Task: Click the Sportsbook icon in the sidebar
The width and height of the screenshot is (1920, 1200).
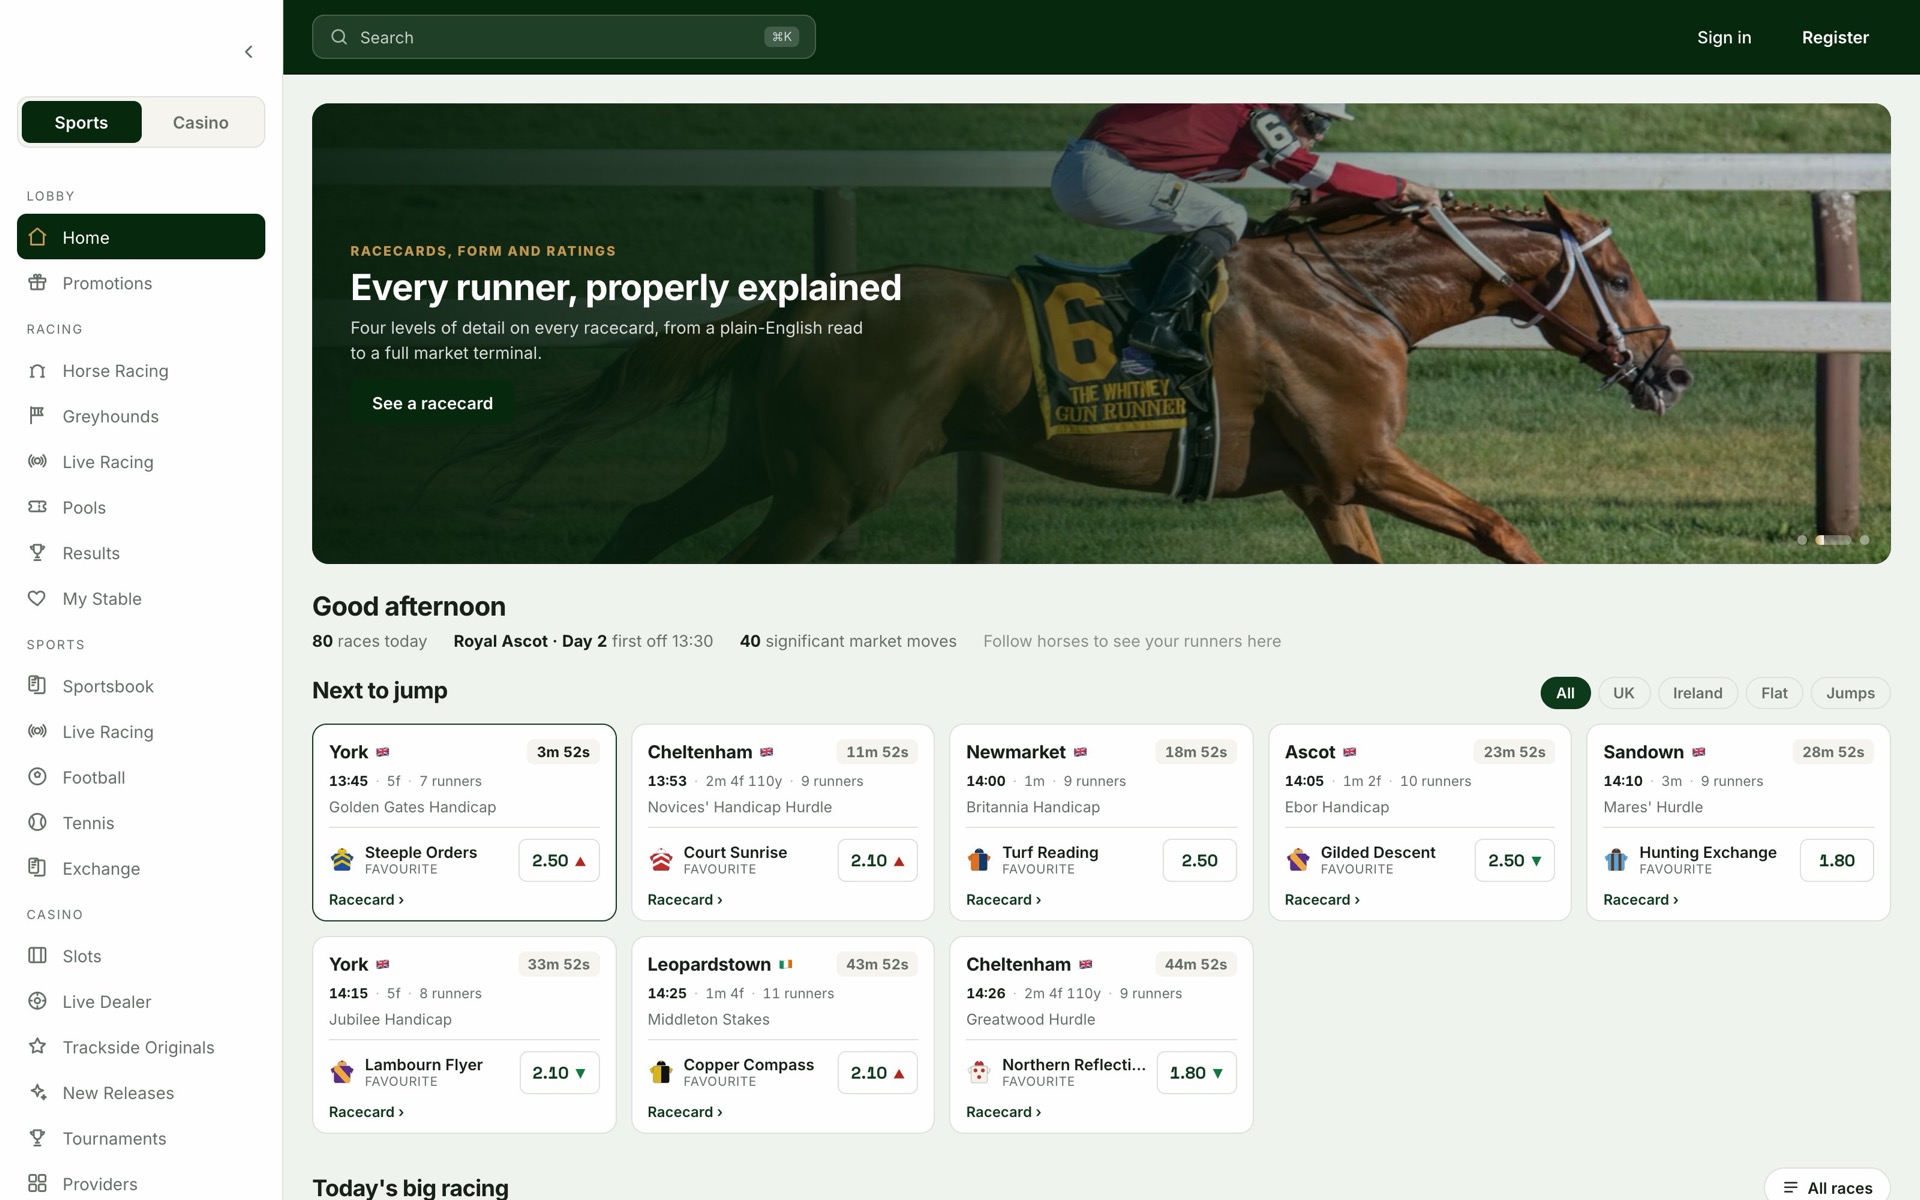Action: click(x=38, y=686)
